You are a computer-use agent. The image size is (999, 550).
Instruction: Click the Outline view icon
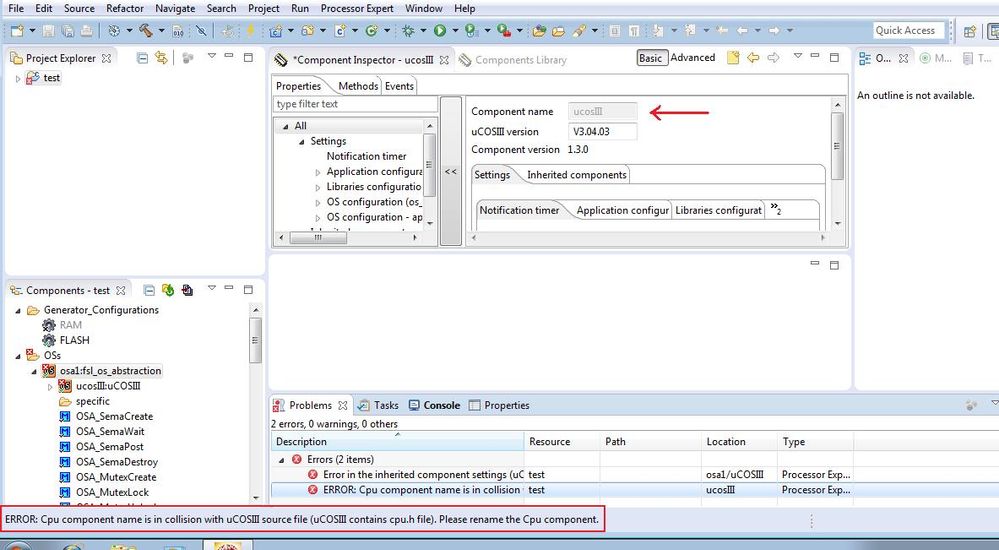click(x=865, y=58)
